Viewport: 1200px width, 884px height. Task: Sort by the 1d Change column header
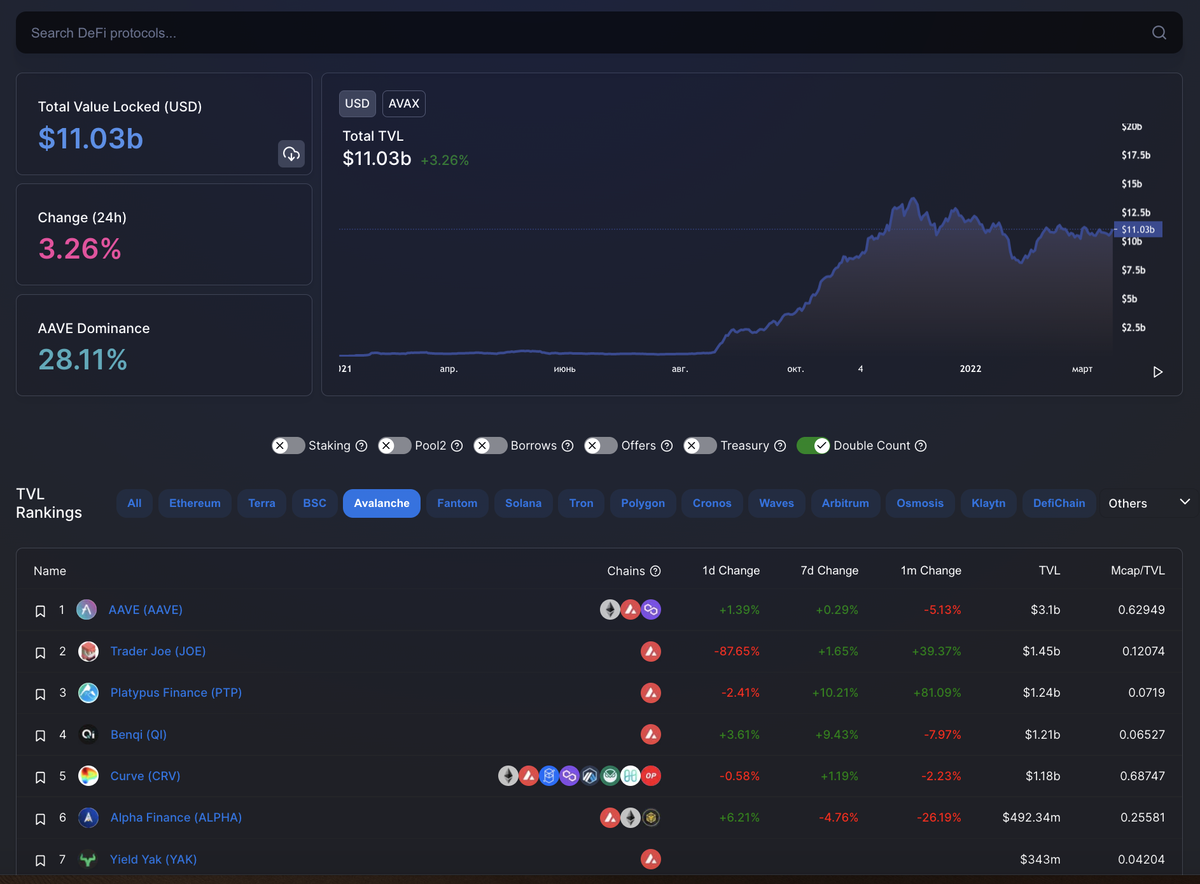(x=731, y=571)
